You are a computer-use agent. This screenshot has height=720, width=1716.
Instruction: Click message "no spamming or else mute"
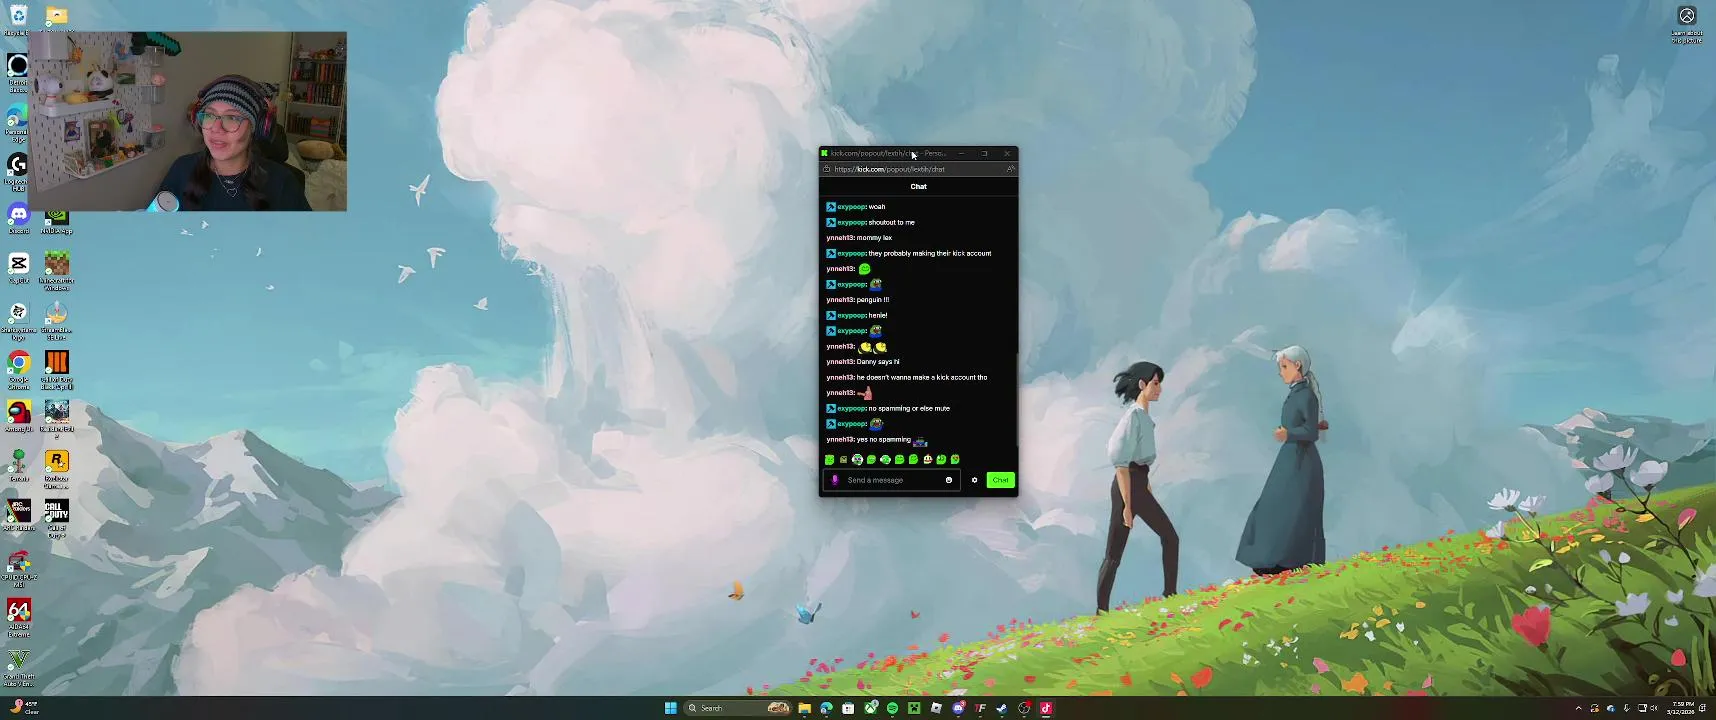pyautogui.click(x=909, y=408)
